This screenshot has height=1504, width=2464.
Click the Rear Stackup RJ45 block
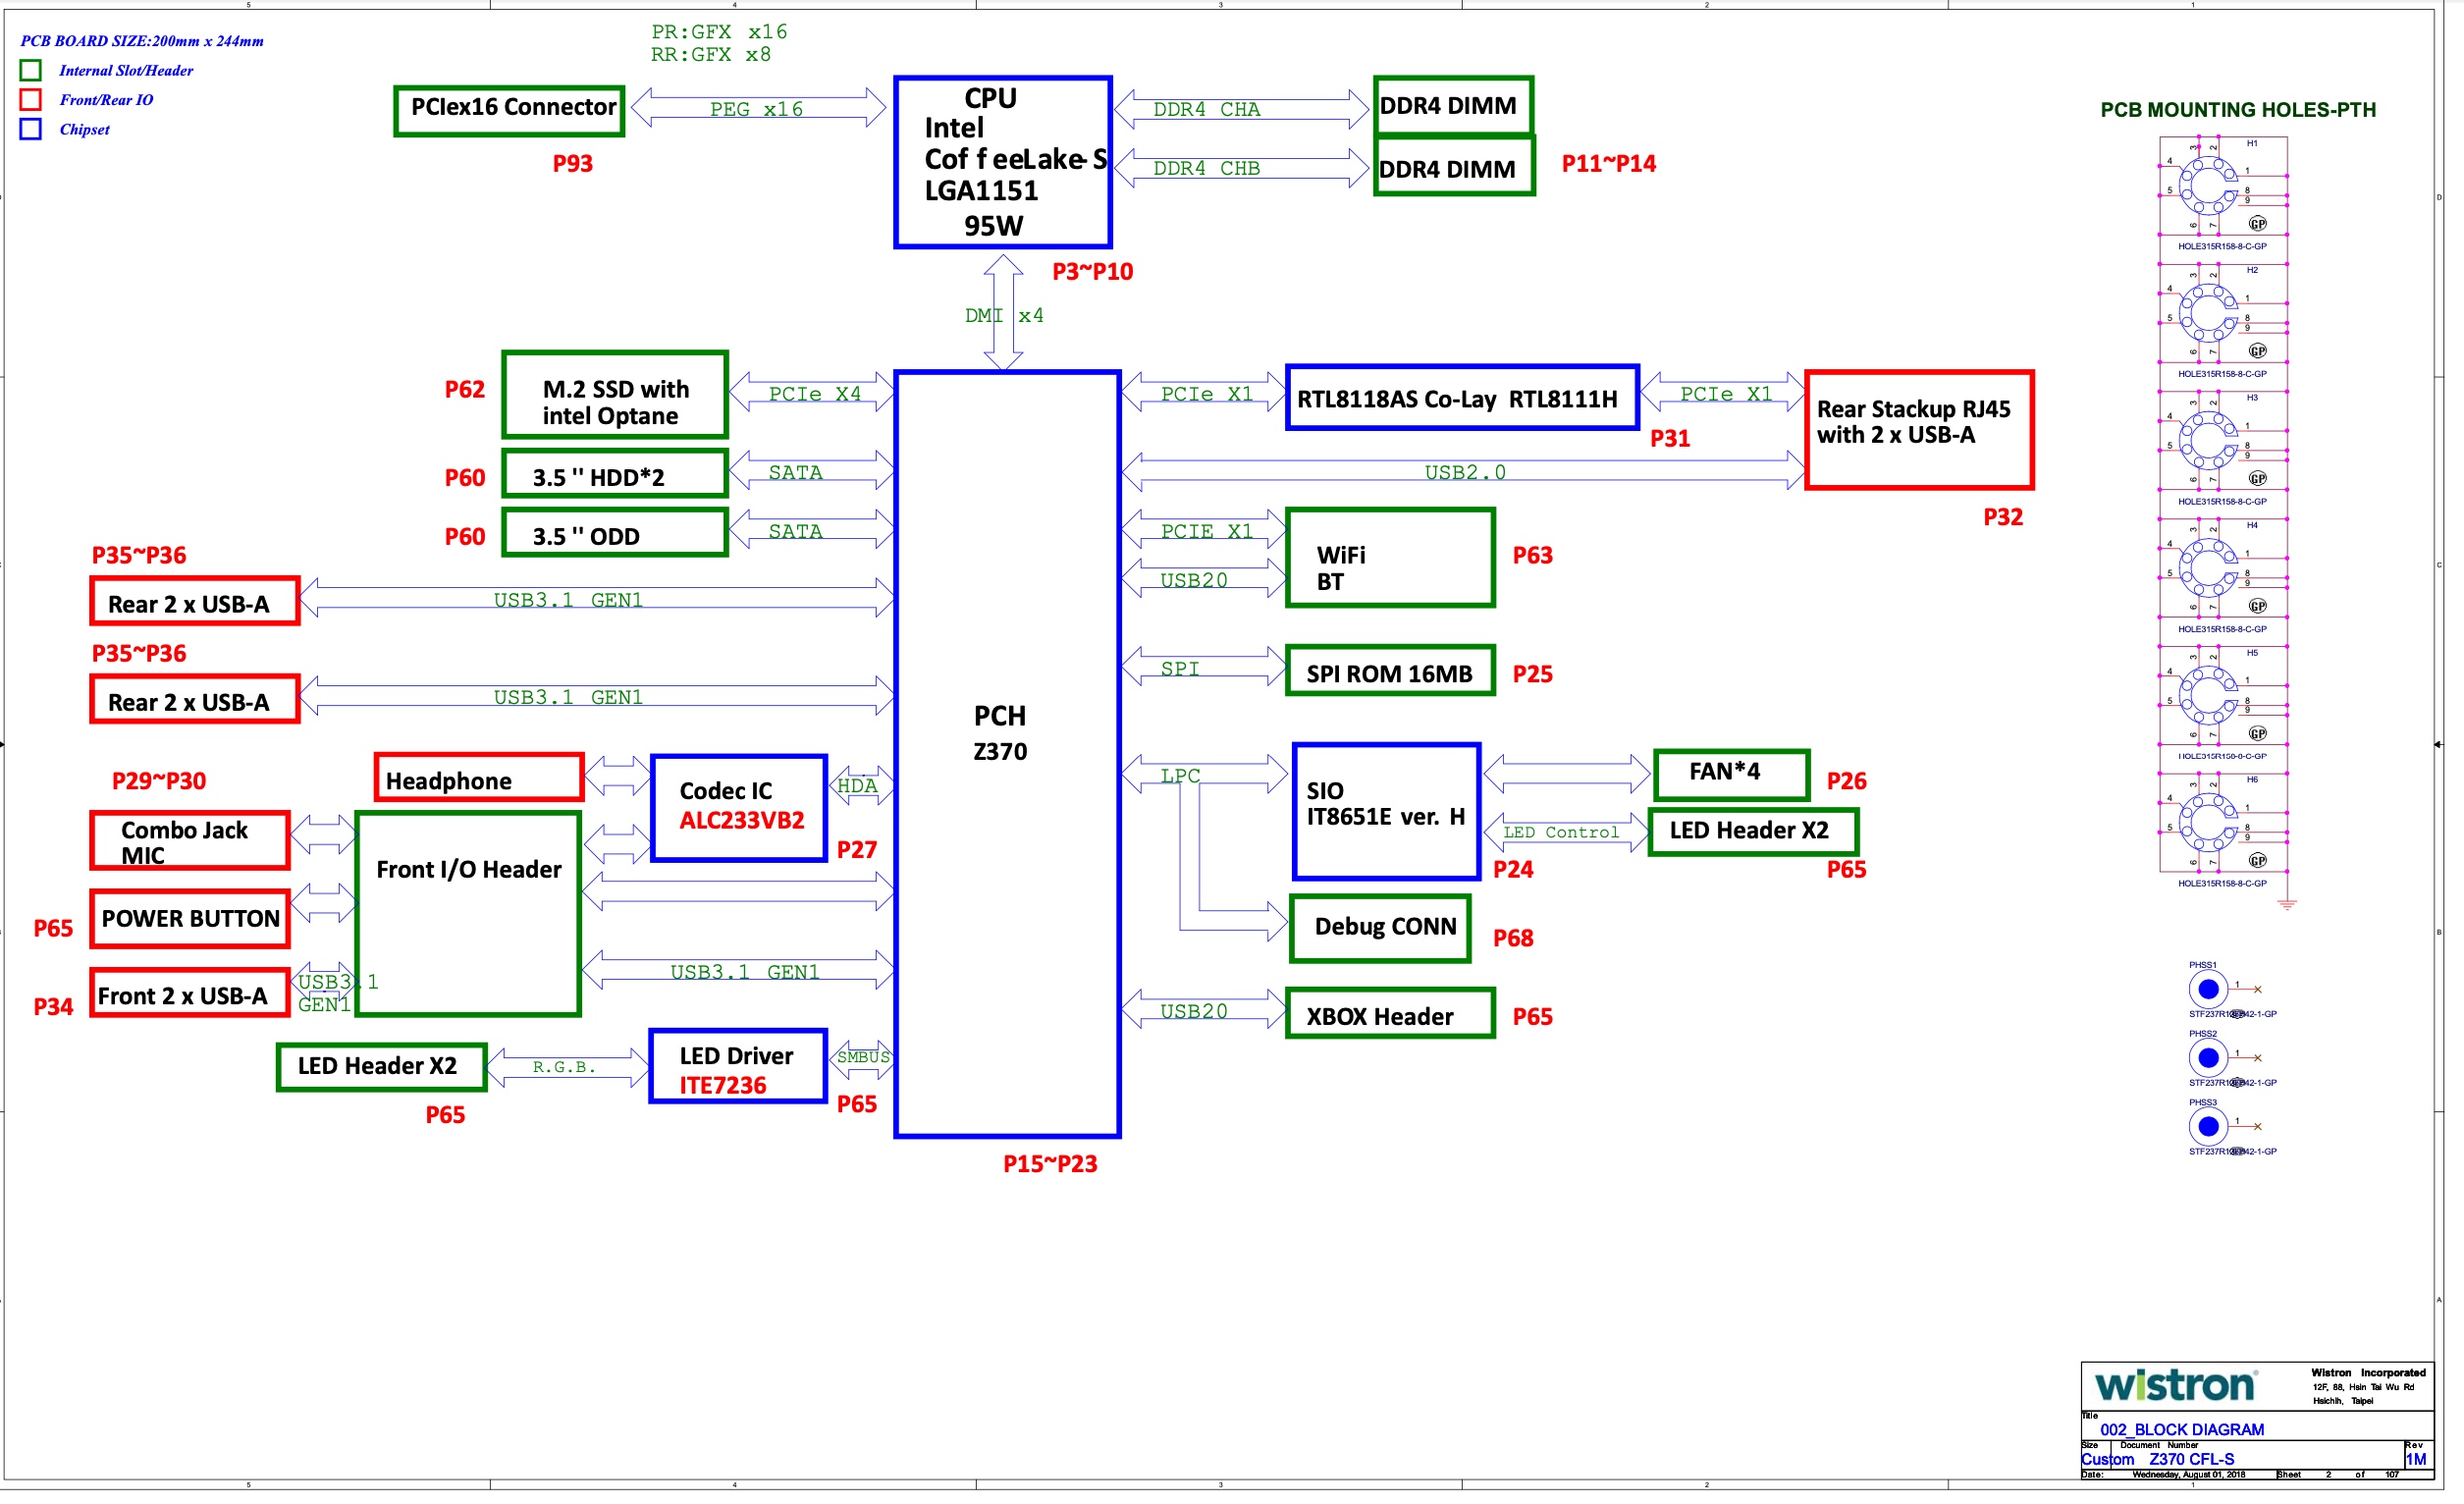point(1918,429)
